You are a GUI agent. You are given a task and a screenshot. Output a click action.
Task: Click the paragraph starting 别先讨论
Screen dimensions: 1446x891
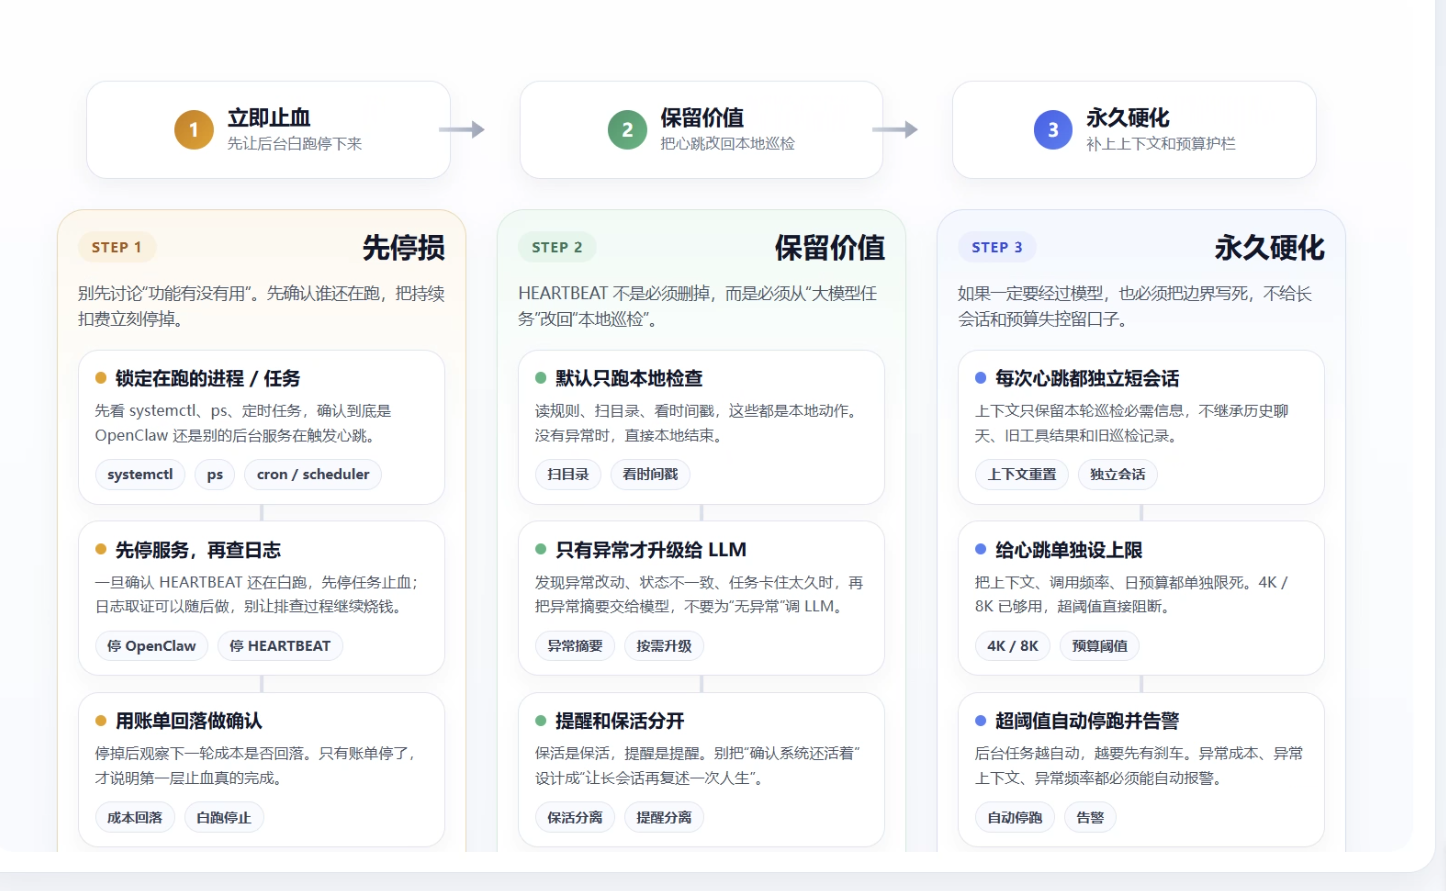click(262, 306)
